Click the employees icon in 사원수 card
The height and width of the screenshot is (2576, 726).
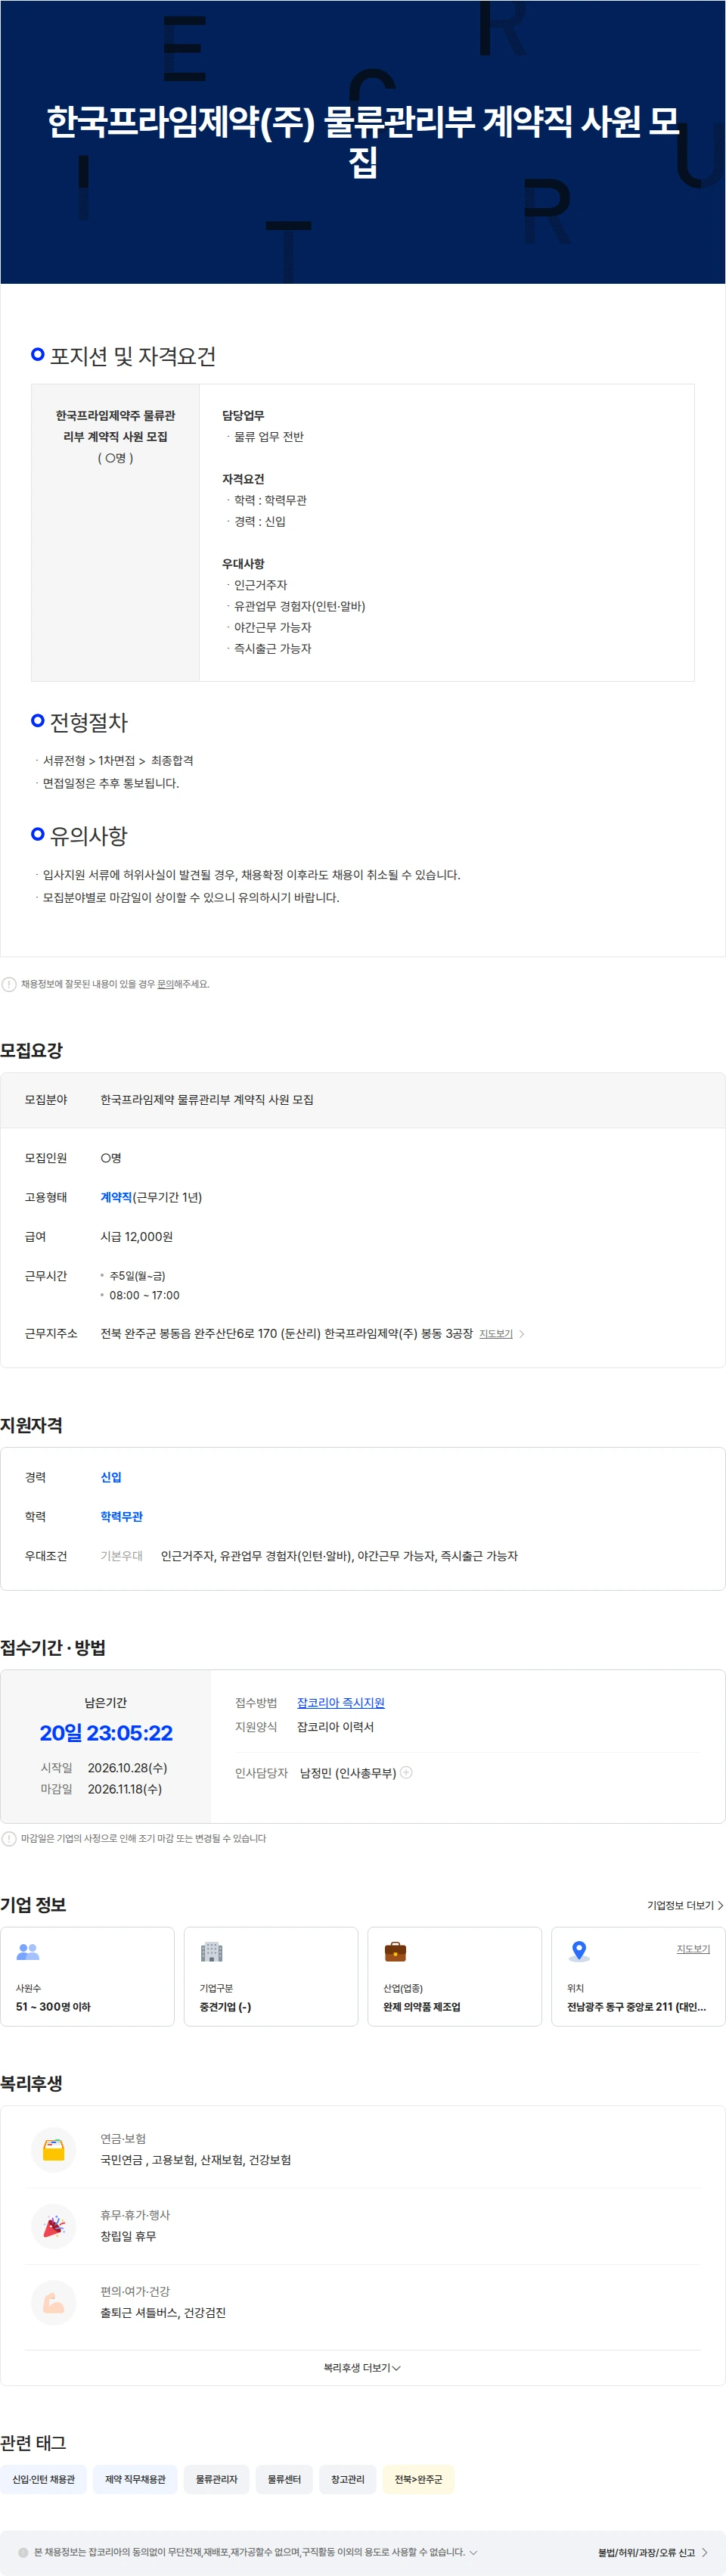click(28, 1951)
